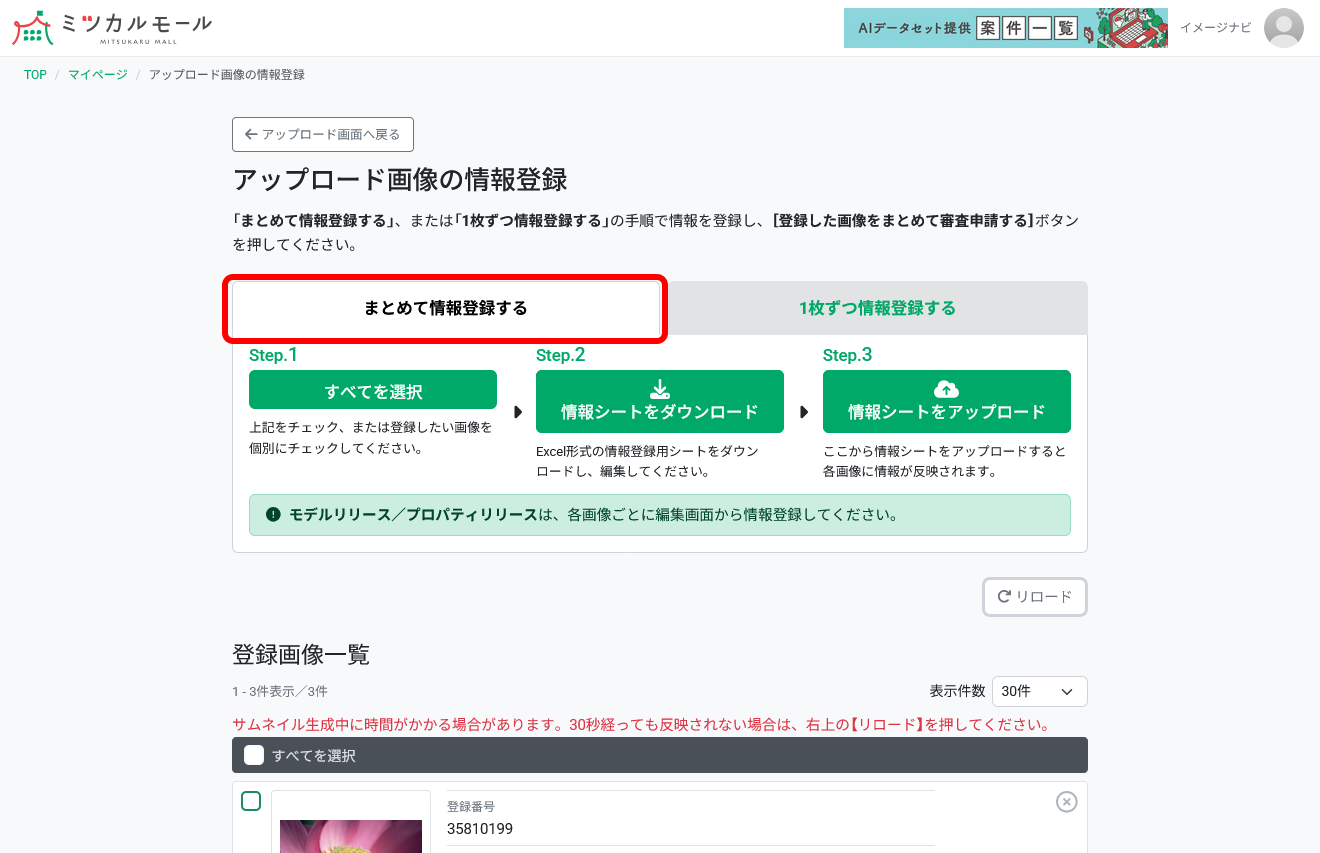Image resolution: width=1320 pixels, height=853 pixels.
Task: Open the 情報シートをダウンロード download action
Action: point(659,401)
